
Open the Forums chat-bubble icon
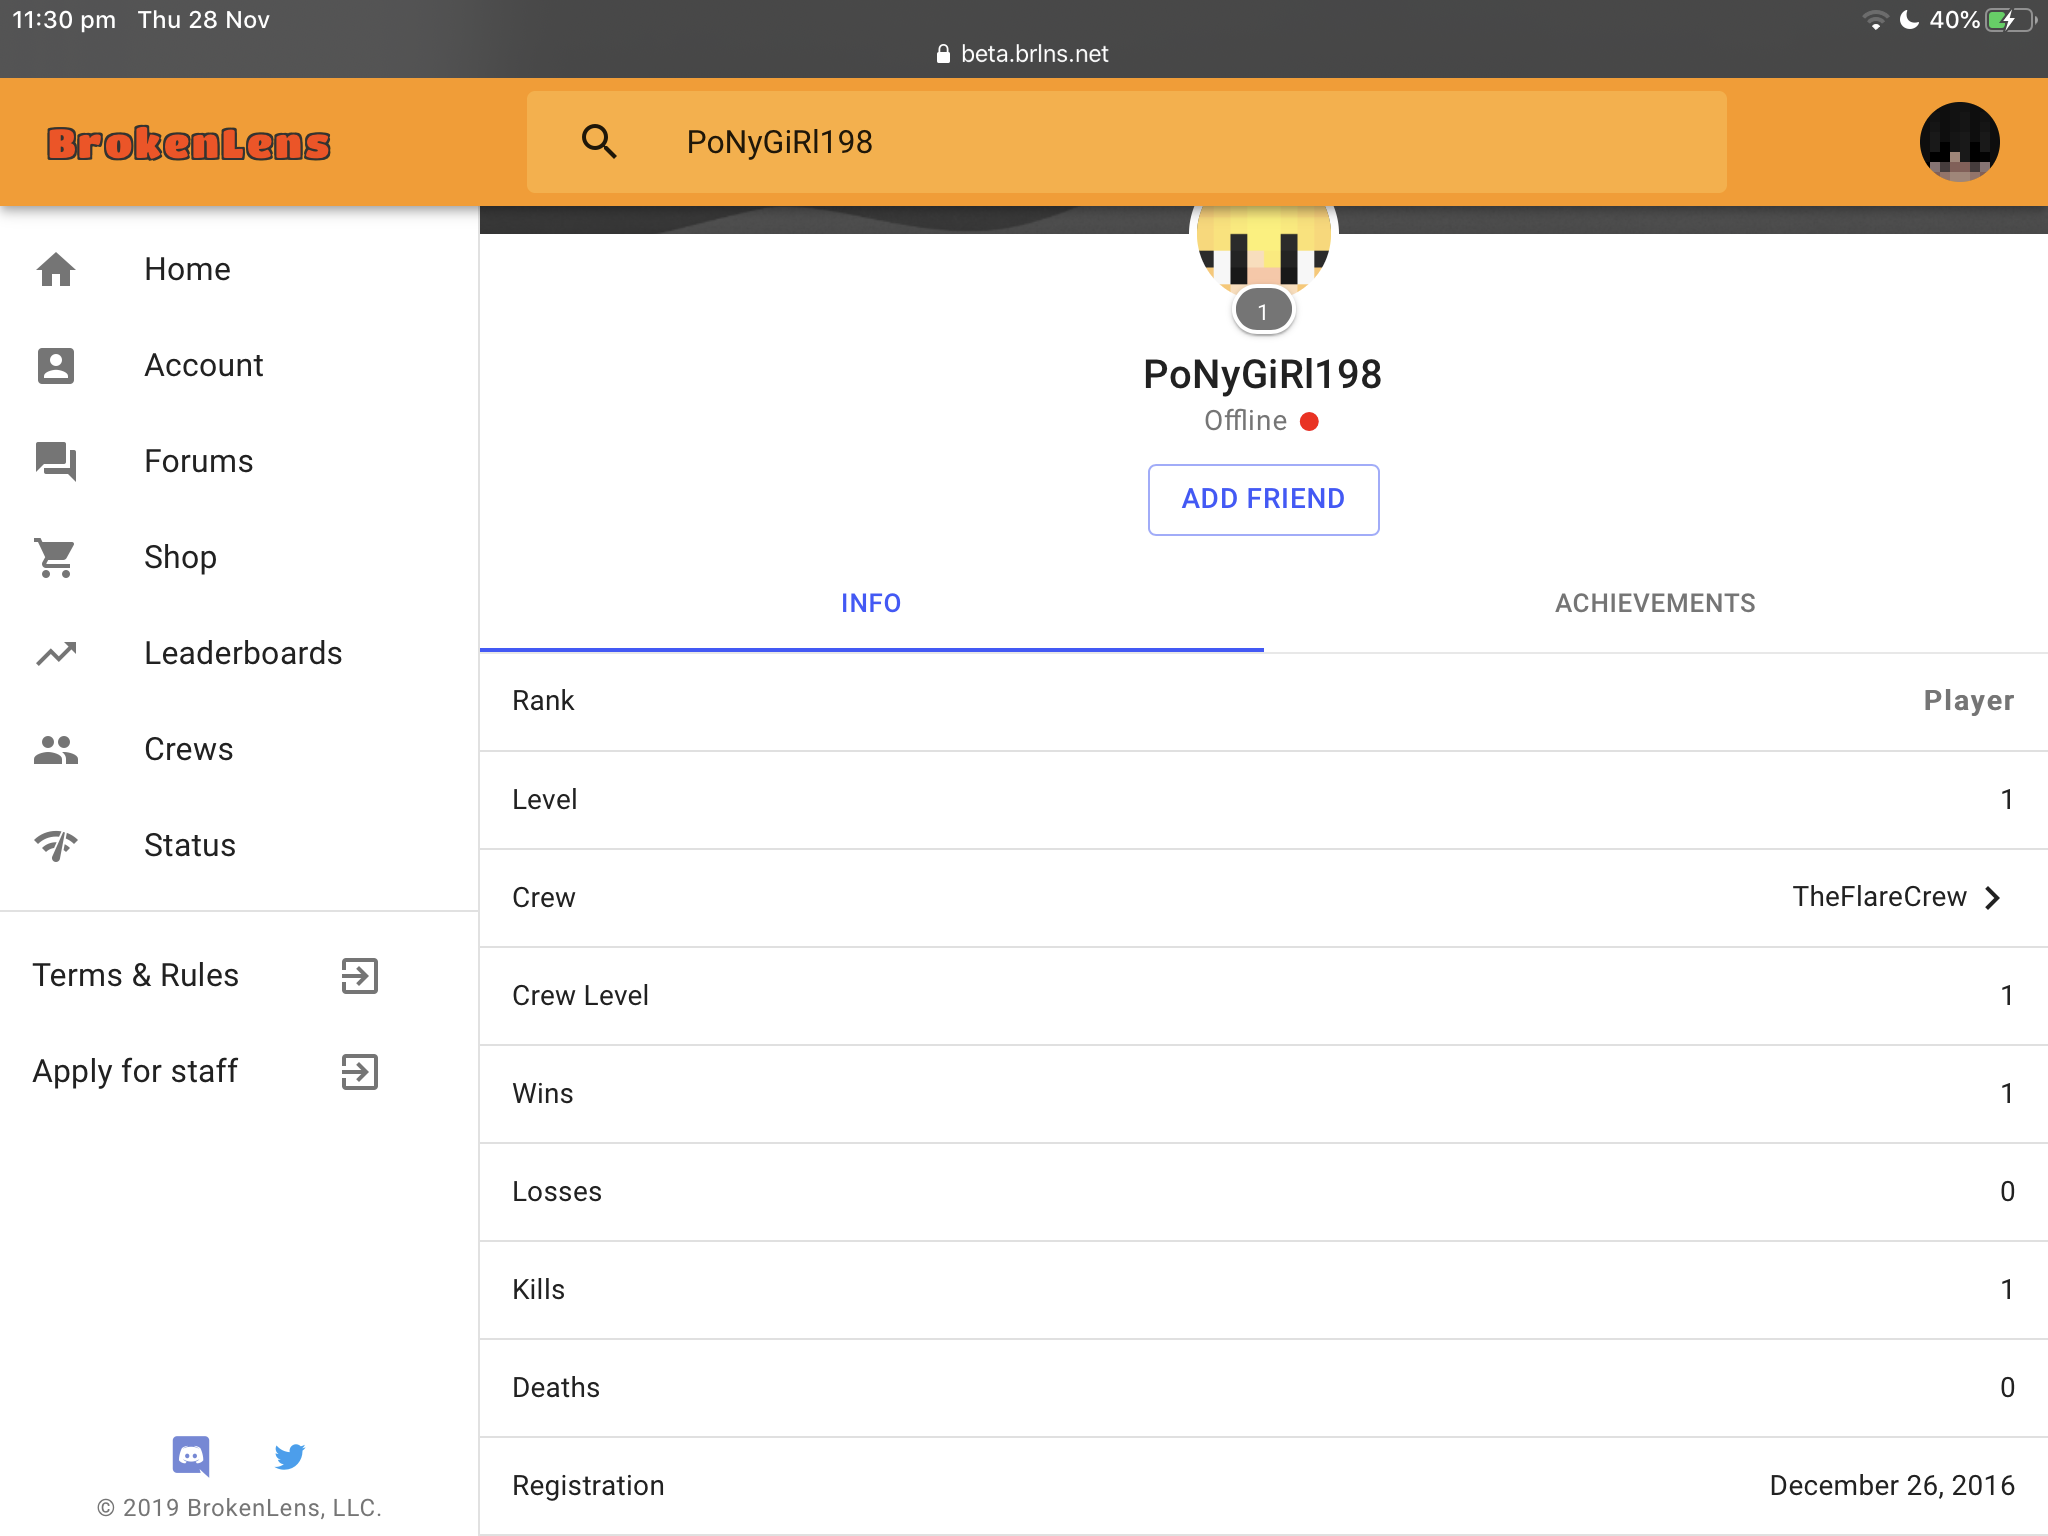pos(56,461)
